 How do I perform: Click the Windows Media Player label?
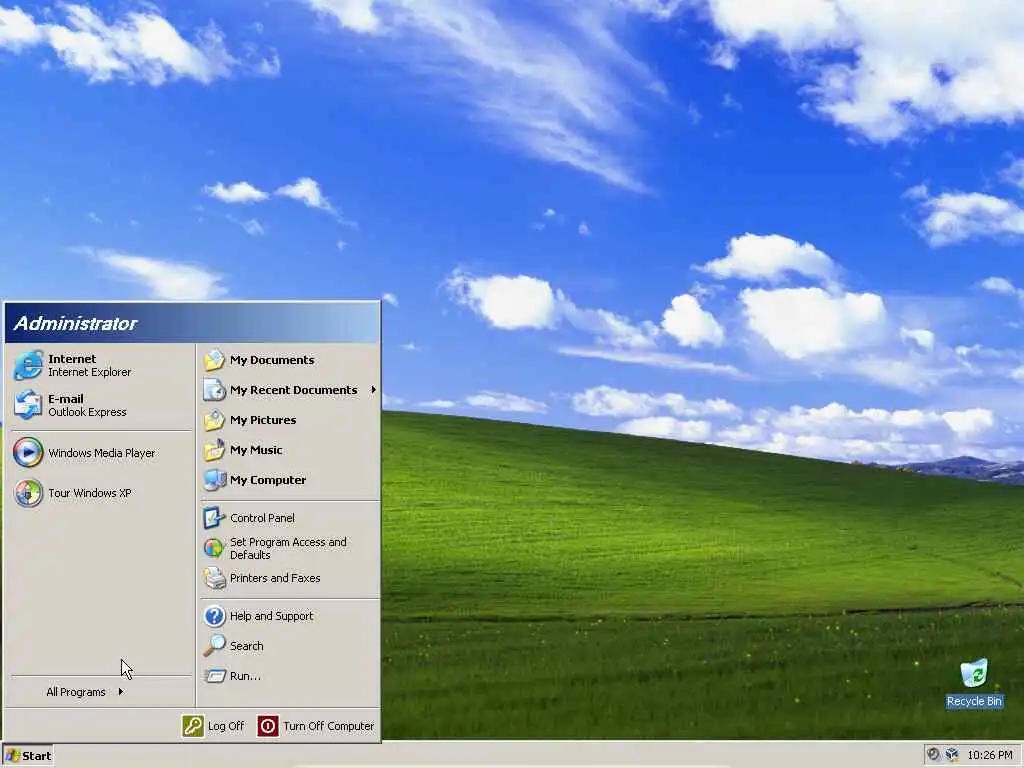[101, 453]
